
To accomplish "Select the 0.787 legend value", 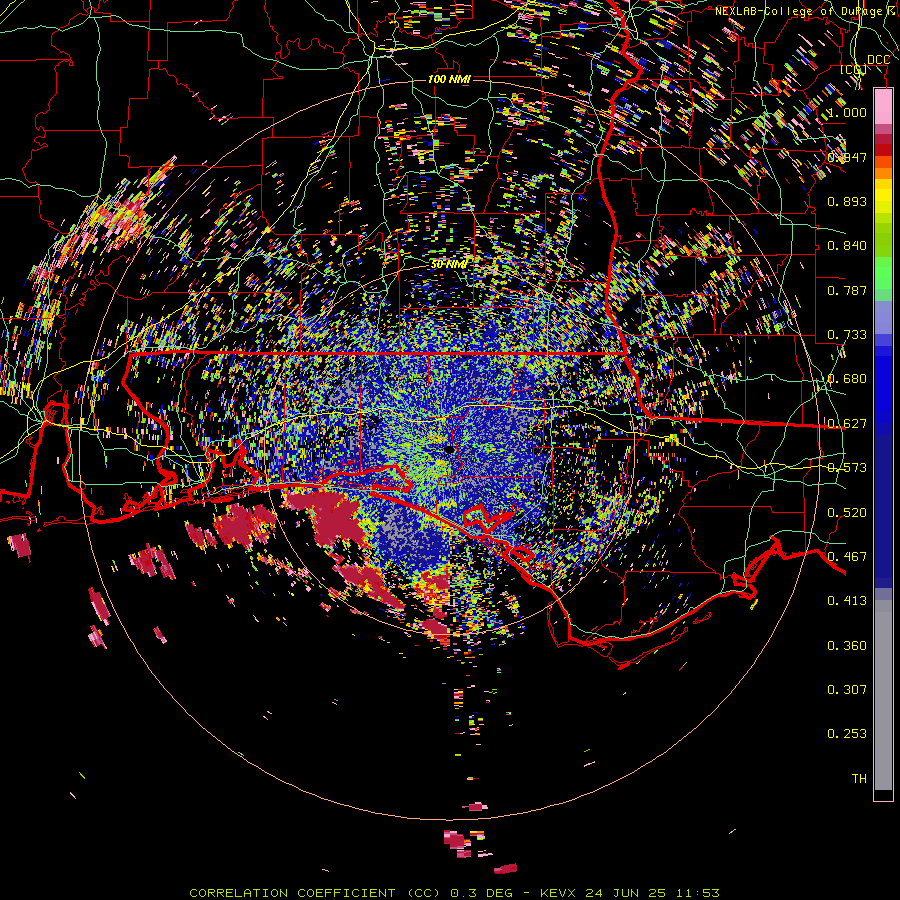I will pos(847,290).
